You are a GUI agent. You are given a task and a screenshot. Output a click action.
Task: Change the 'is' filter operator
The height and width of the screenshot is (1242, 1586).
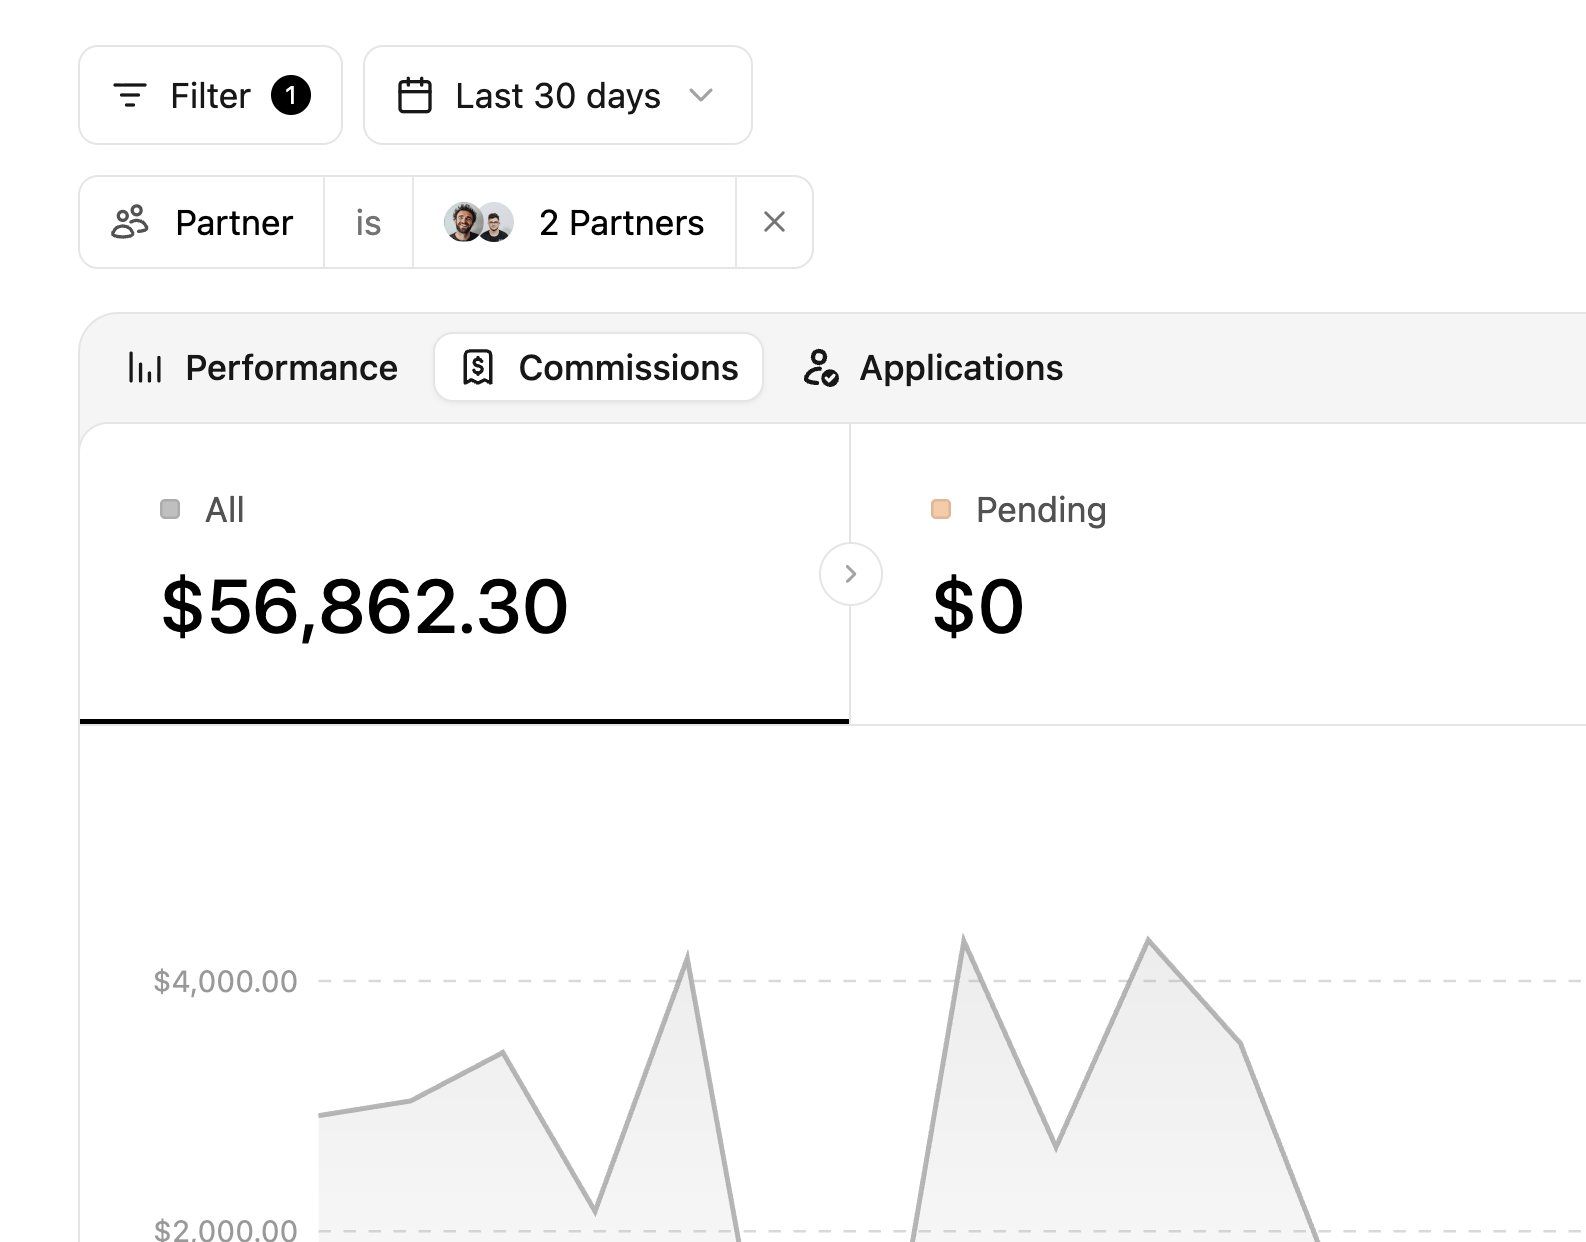pos(368,222)
